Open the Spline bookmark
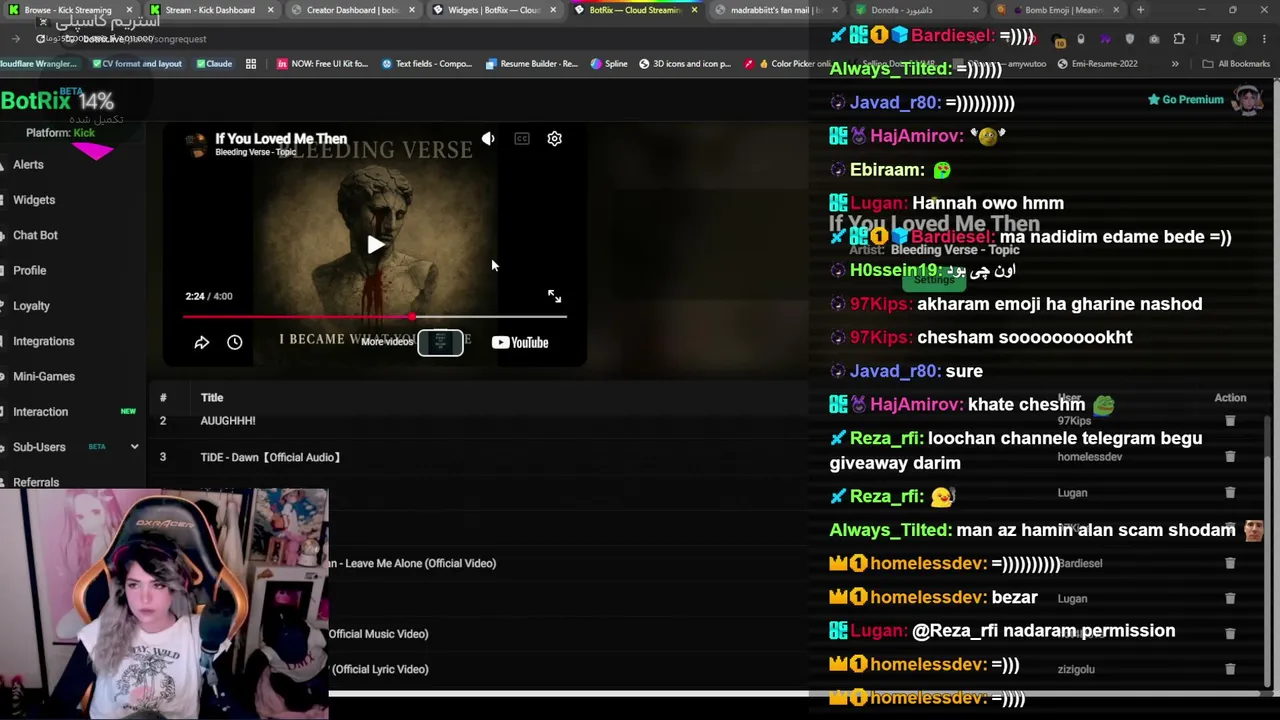1280x720 pixels. 609,64
